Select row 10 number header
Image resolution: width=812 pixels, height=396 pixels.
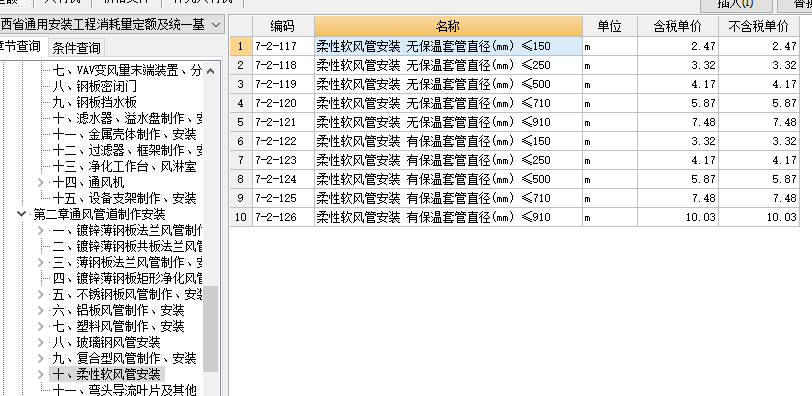(241, 217)
